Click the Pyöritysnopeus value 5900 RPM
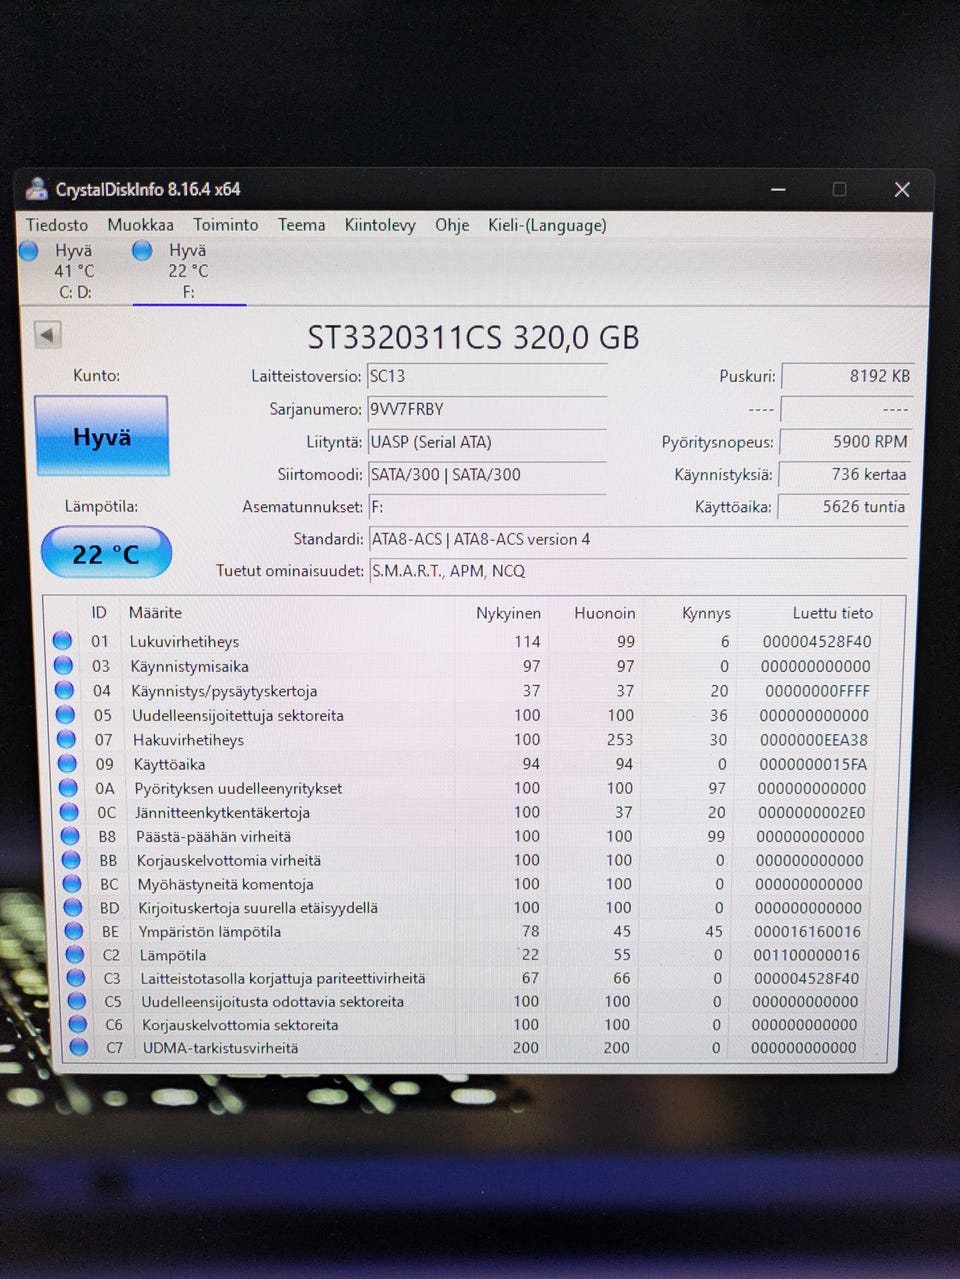This screenshot has width=960, height=1279. tap(845, 442)
